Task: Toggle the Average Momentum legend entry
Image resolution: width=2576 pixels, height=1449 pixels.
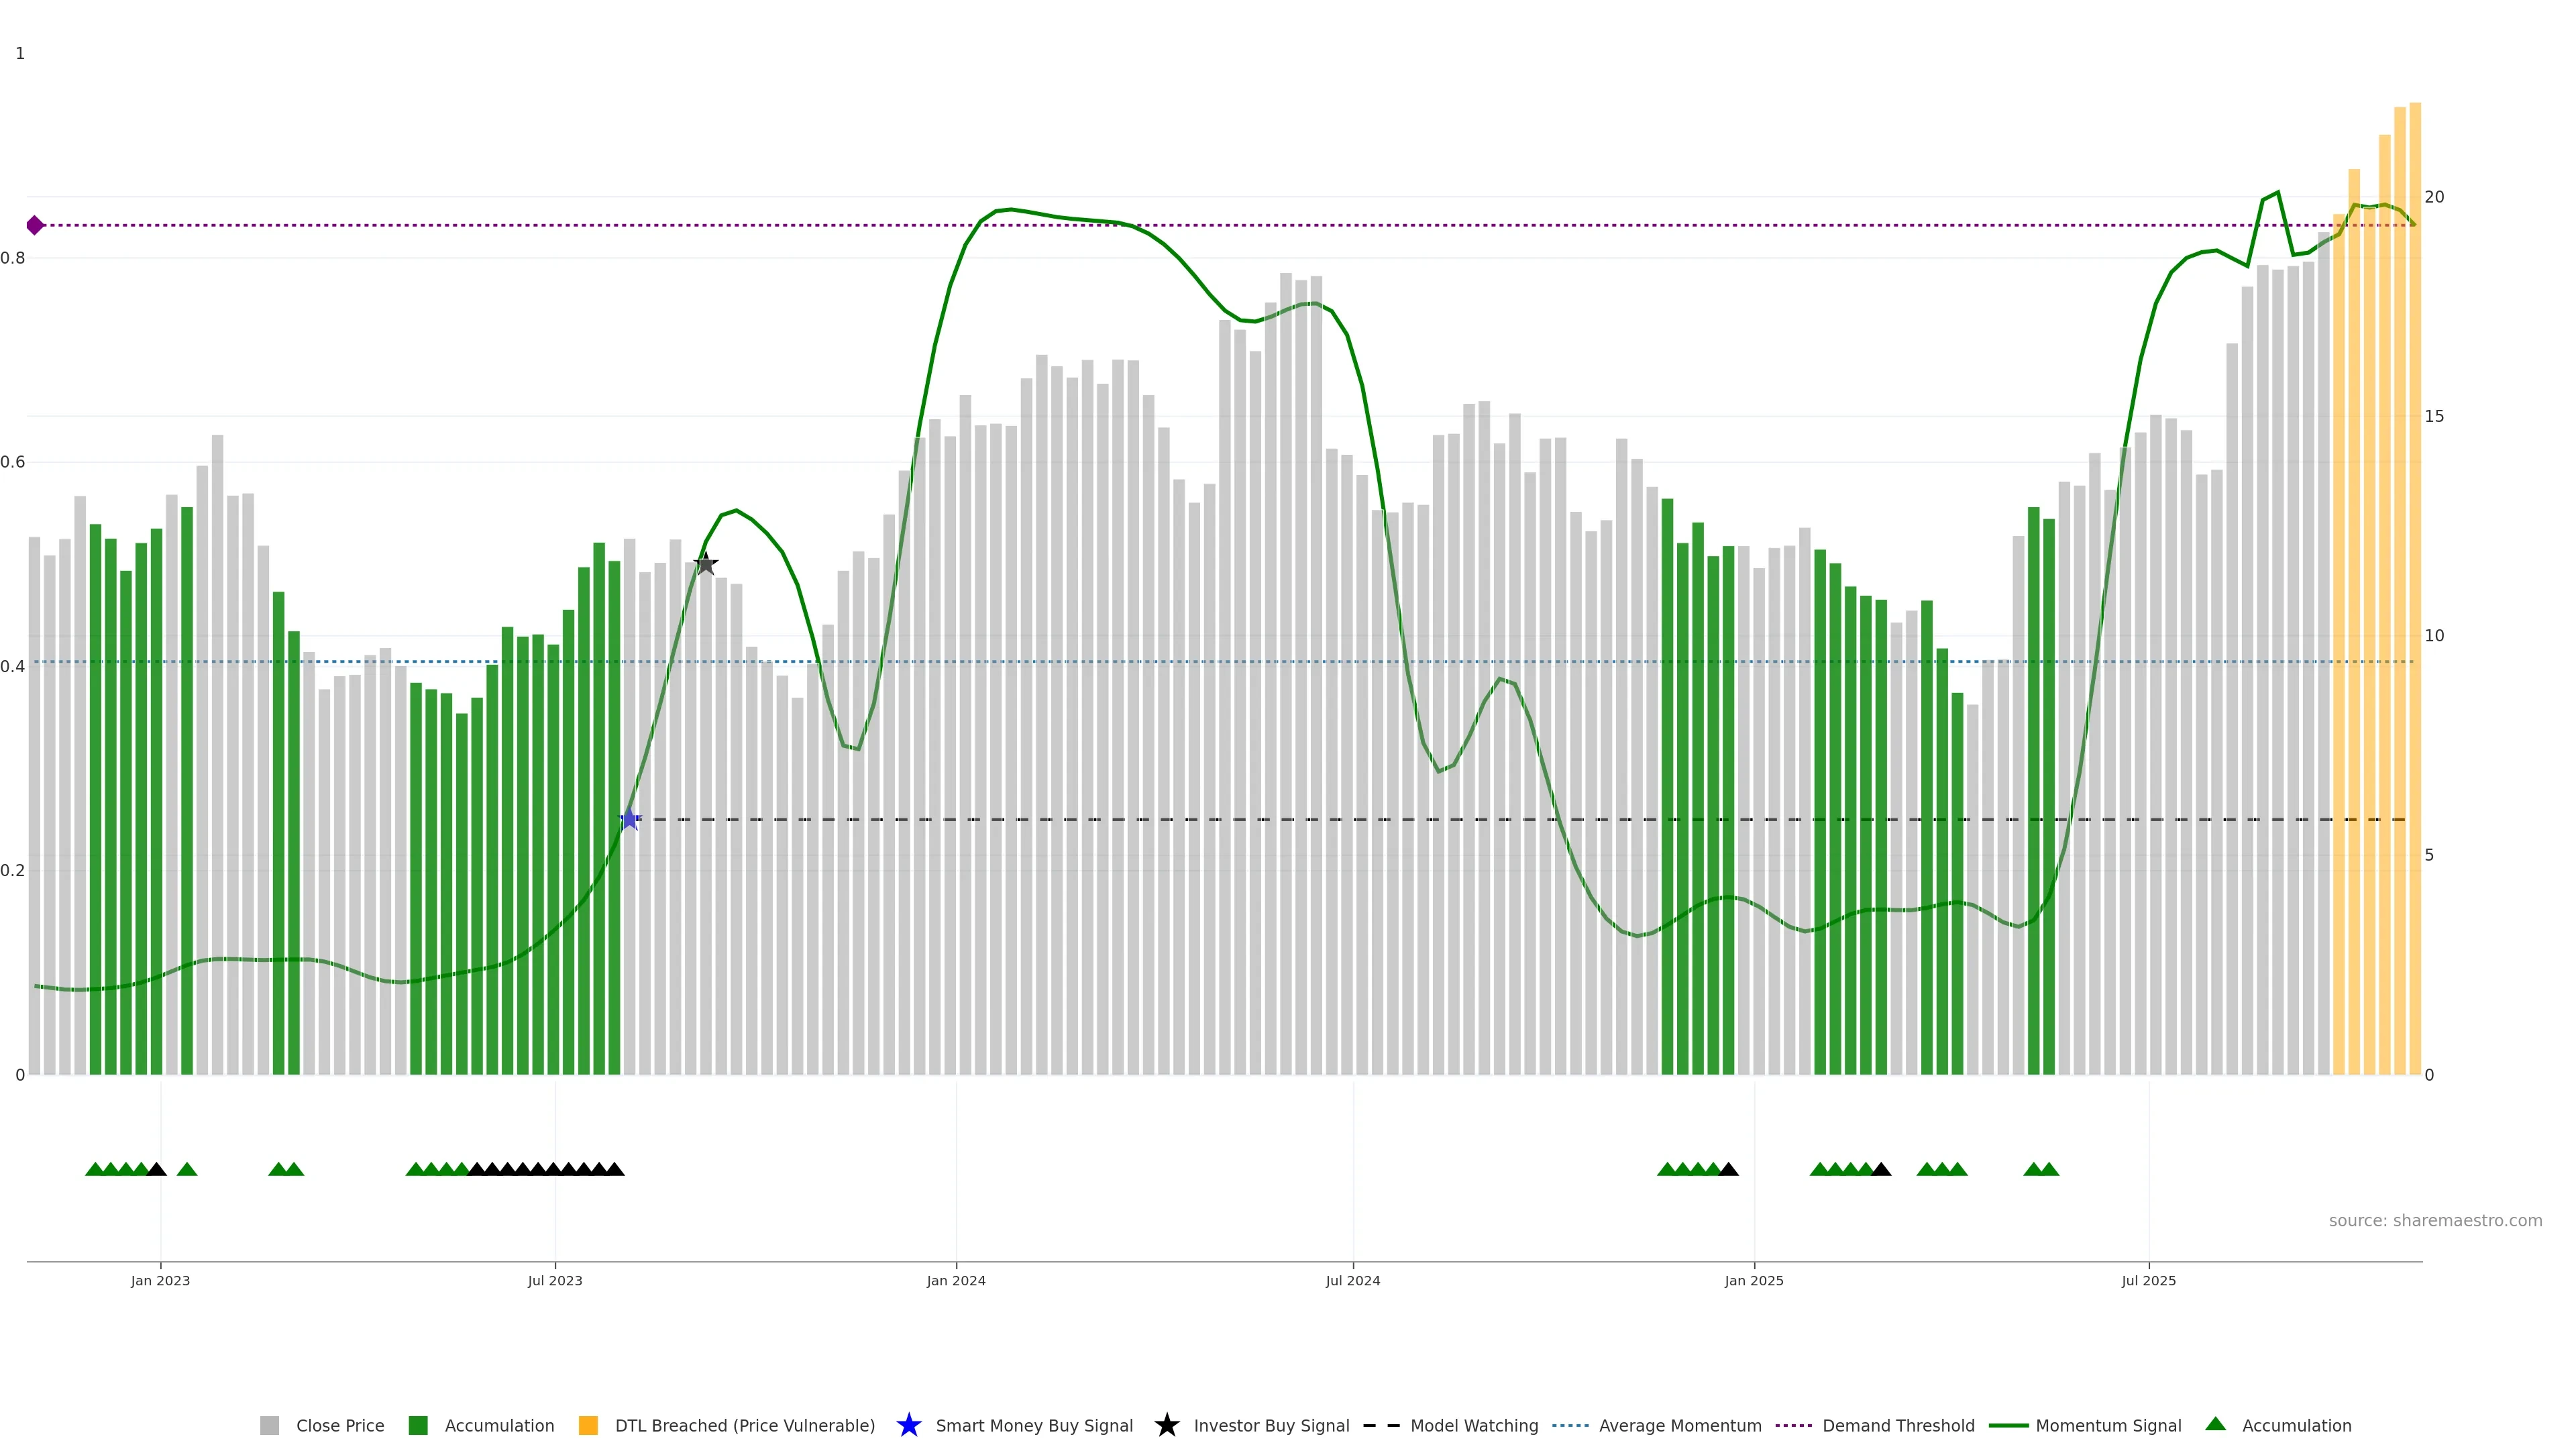Action: (x=1679, y=1425)
